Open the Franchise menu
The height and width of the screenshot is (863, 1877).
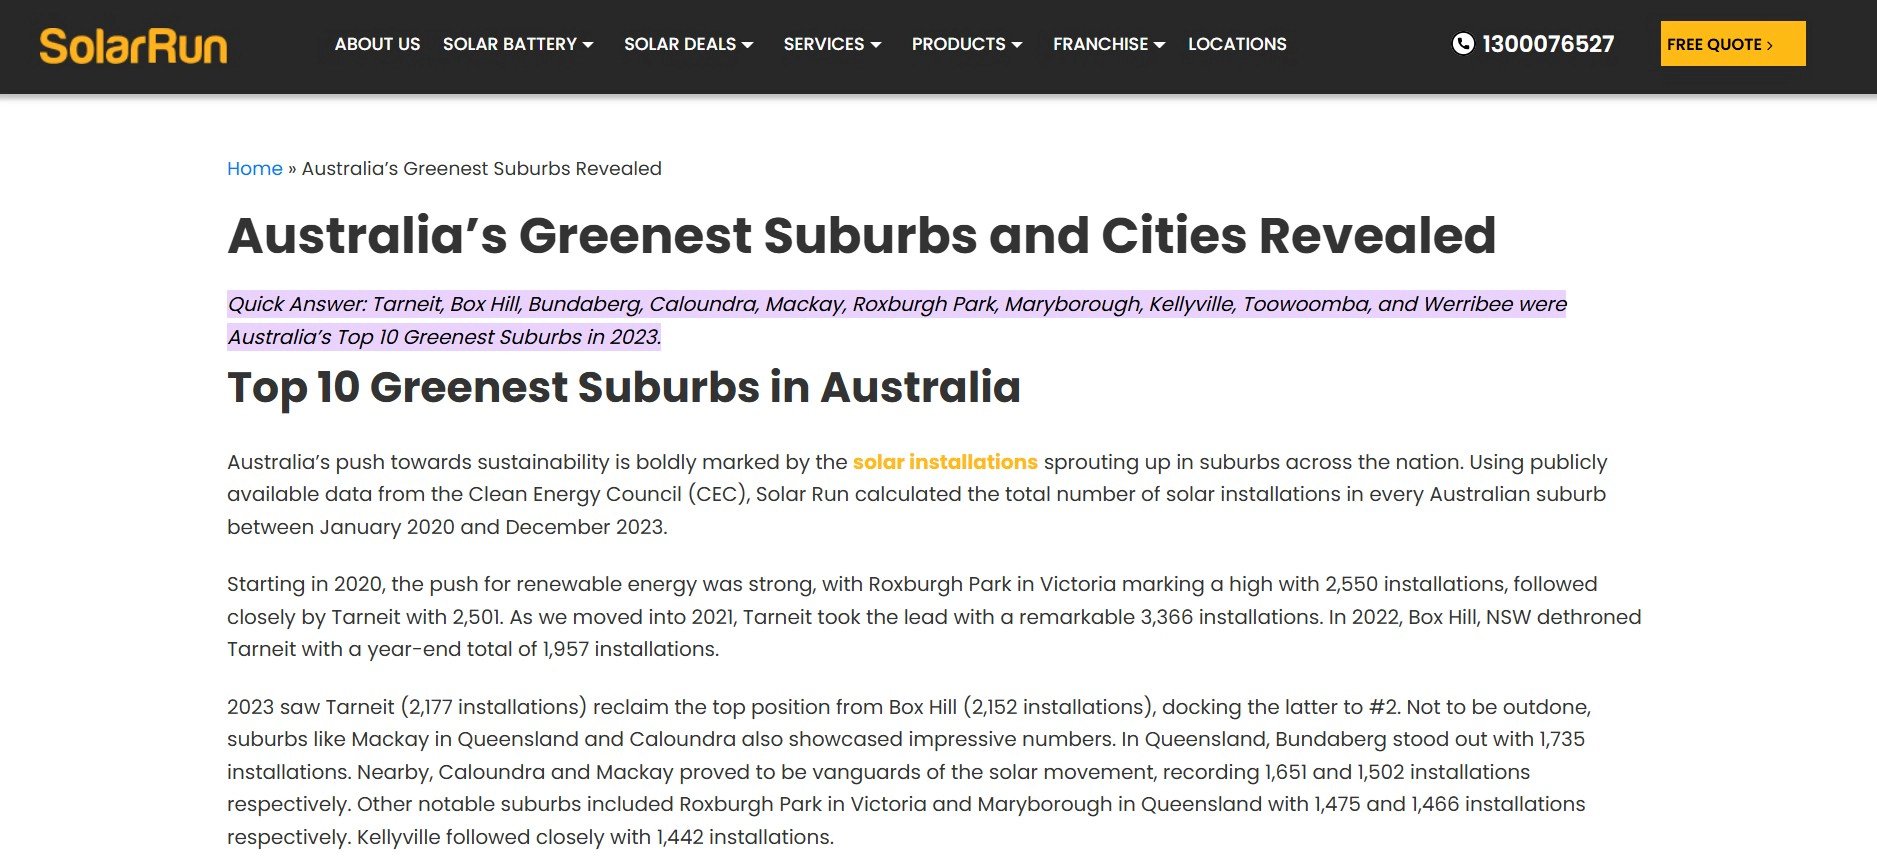click(x=1100, y=44)
